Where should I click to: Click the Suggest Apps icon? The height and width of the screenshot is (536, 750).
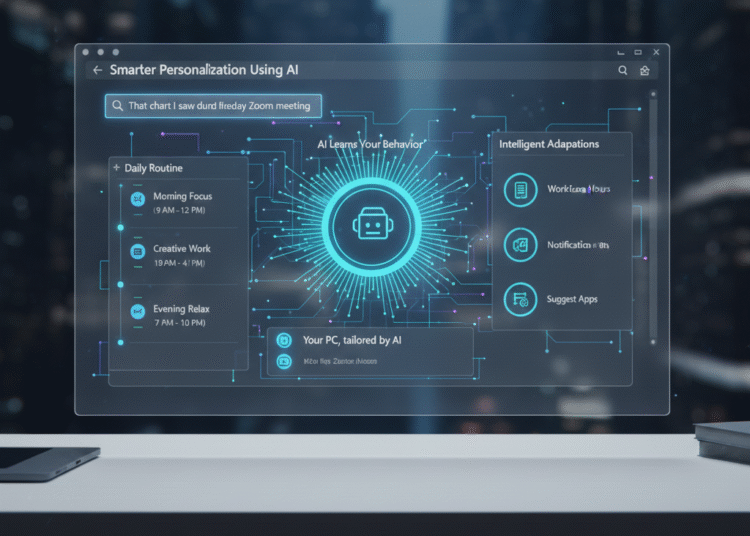520,299
